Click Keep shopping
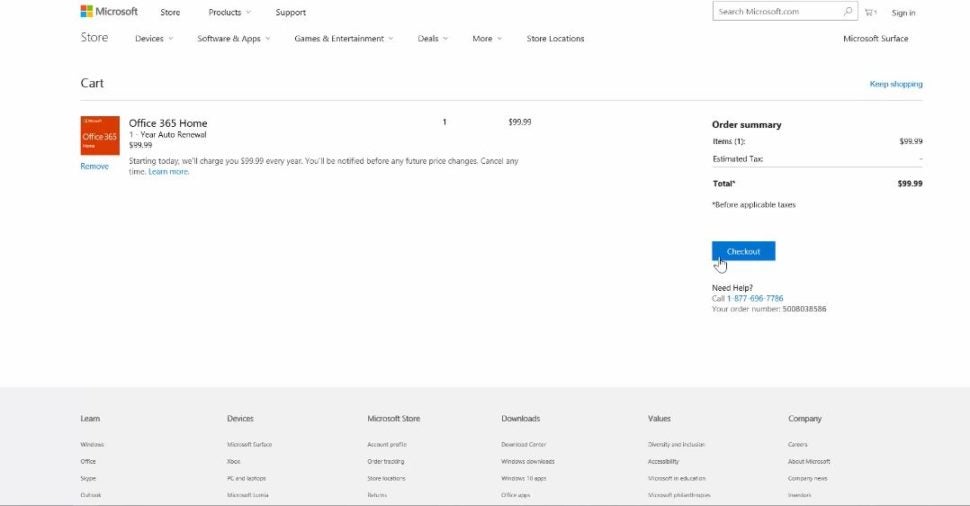This screenshot has width=970, height=506. point(896,84)
